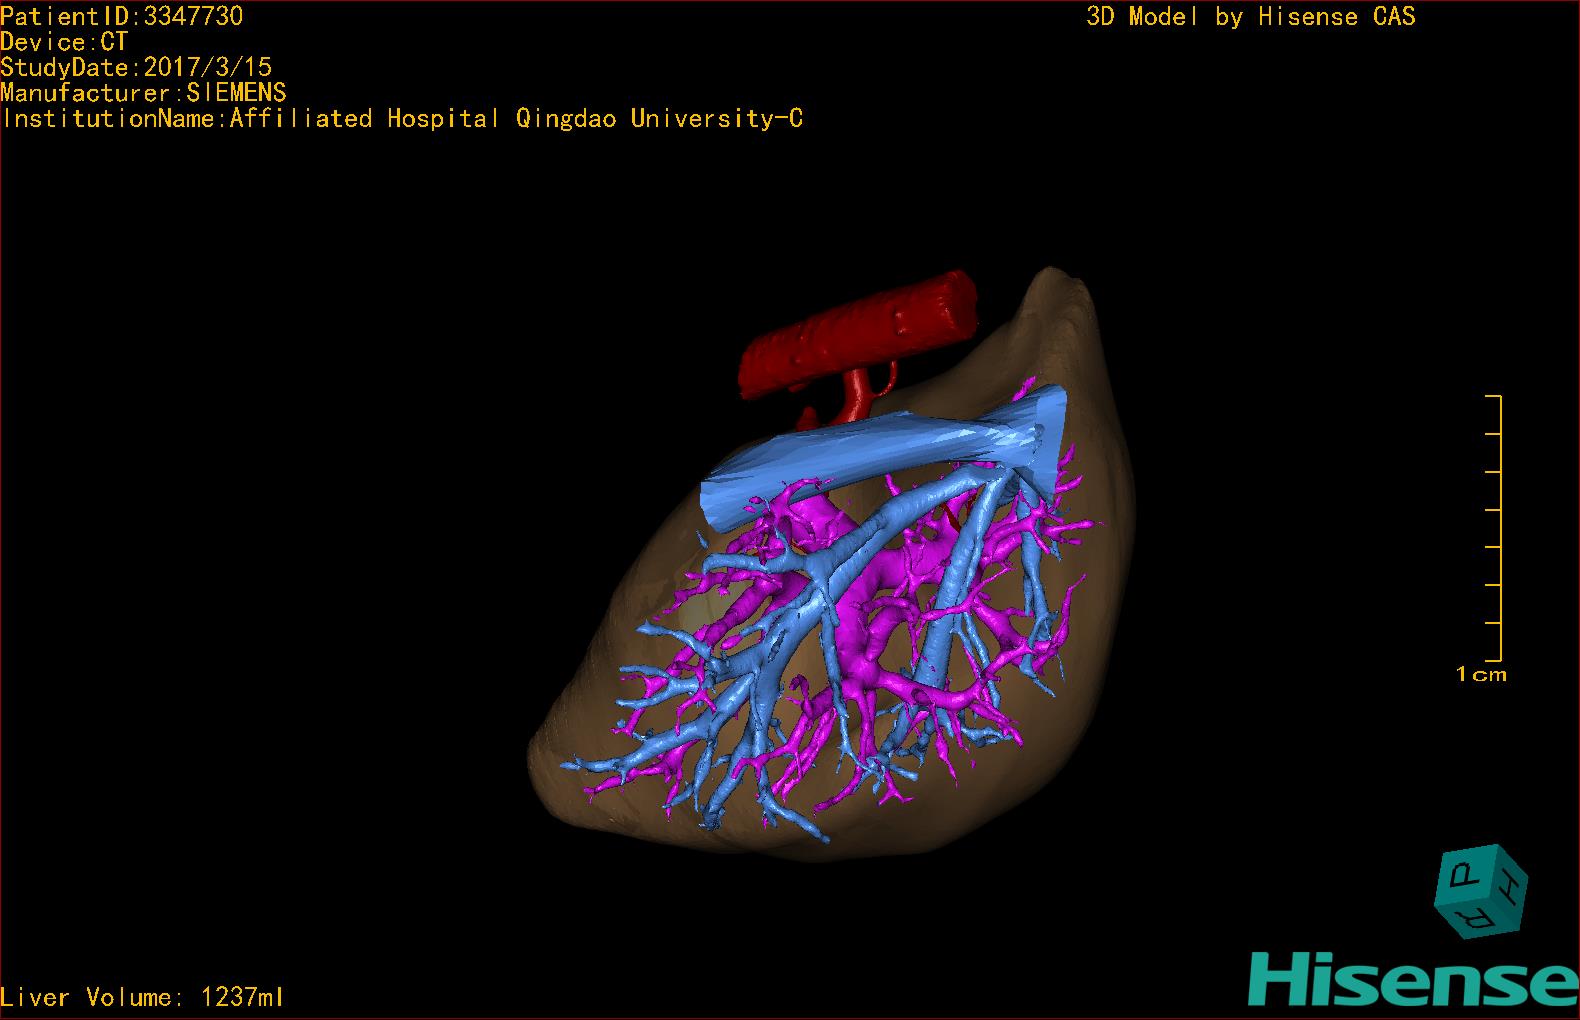Click the Liver Volume: 1237ml readout
Screen dimensions: 1580x1020
pyautogui.click(x=142, y=997)
